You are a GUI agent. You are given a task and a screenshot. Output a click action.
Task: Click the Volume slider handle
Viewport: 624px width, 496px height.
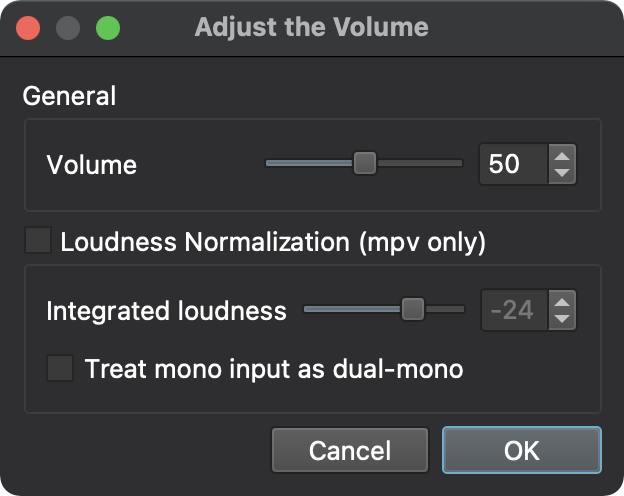[x=365, y=163]
